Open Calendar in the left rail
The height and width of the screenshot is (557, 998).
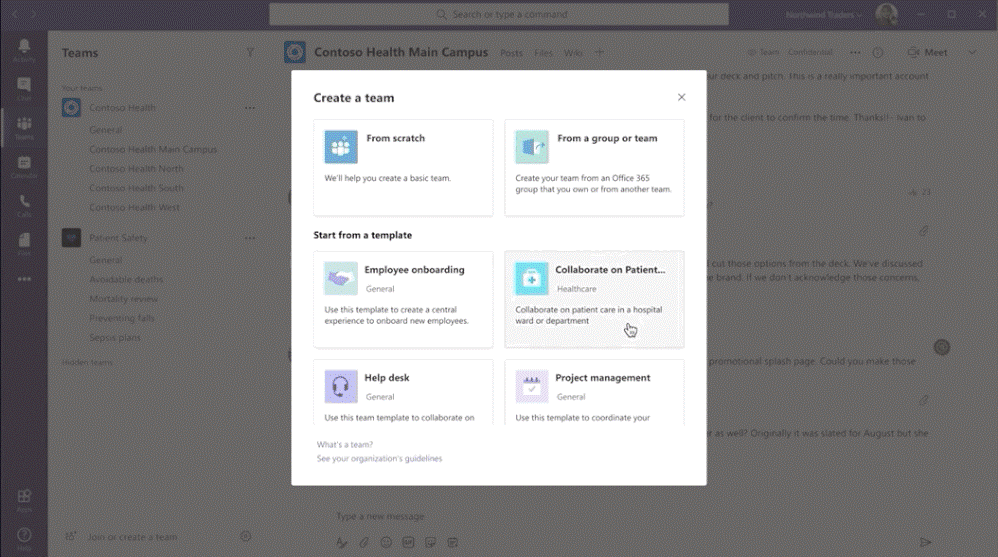coord(24,167)
